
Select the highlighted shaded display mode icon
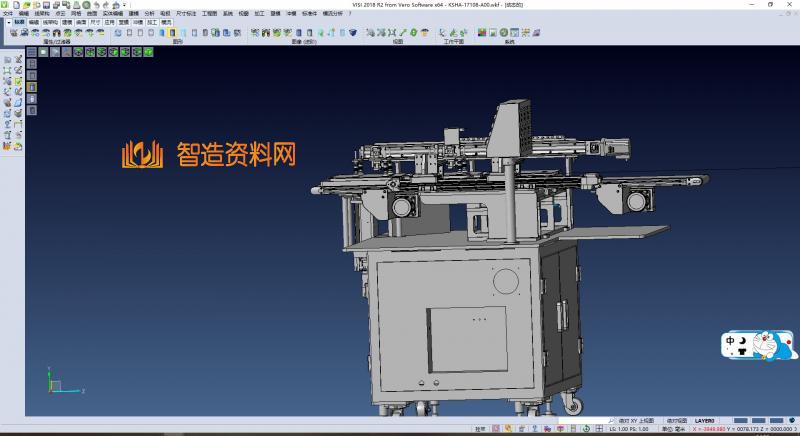coord(172,33)
